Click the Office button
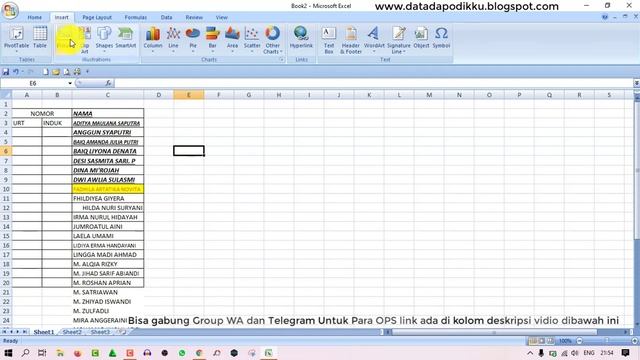This screenshot has width=640, height=360. pyautogui.click(x=9, y=10)
